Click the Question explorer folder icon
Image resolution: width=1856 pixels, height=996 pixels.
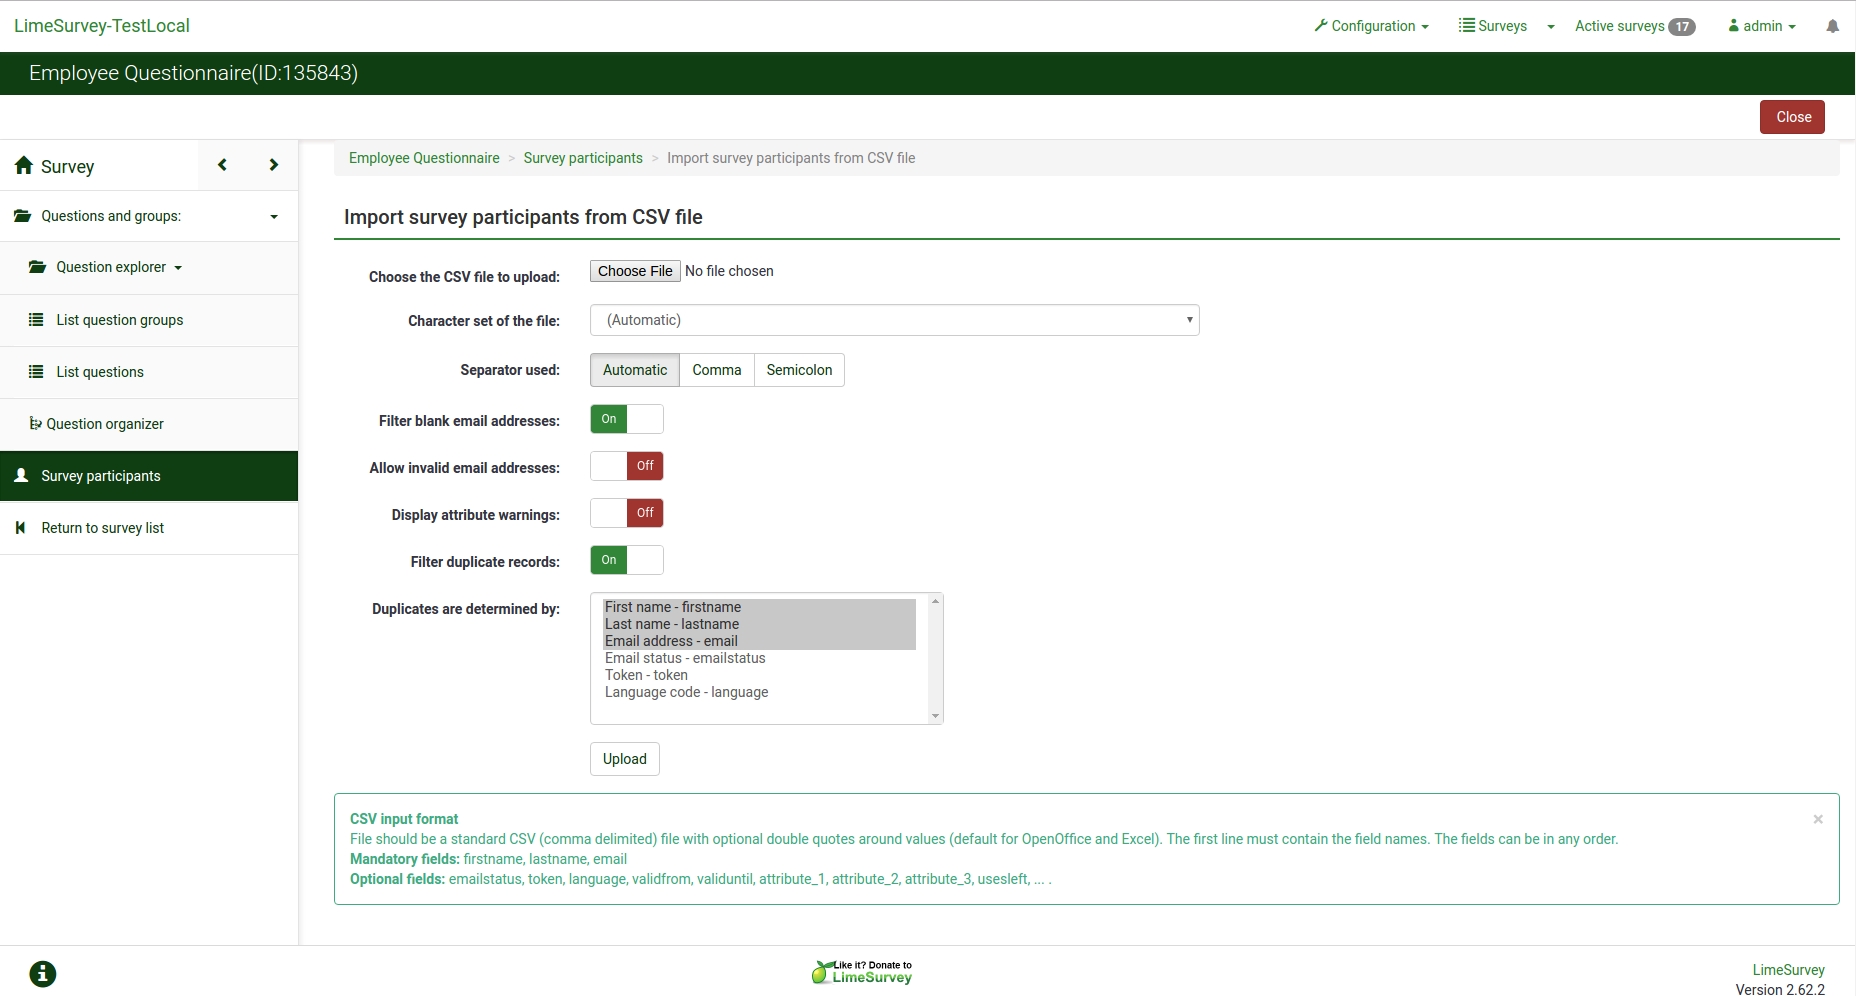[37, 267]
